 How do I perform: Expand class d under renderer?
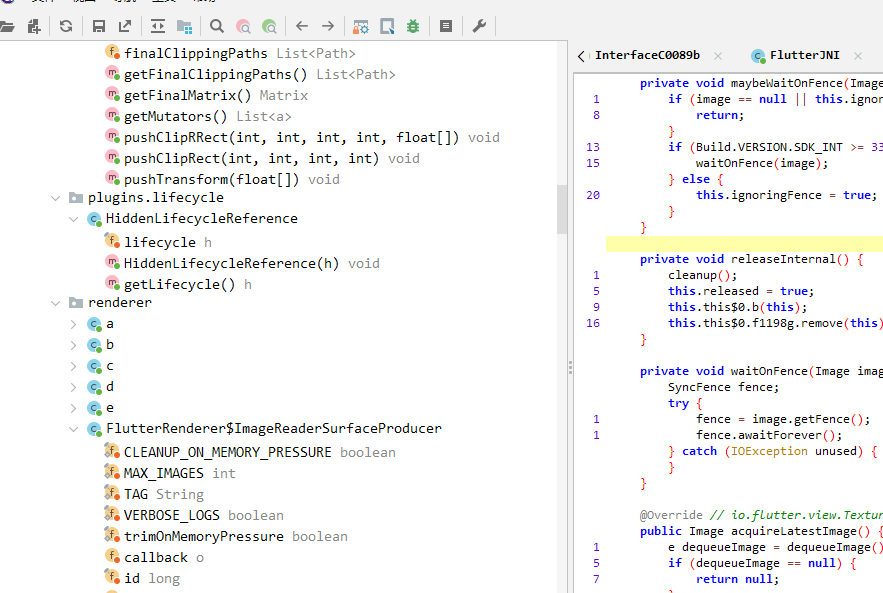[73, 387]
